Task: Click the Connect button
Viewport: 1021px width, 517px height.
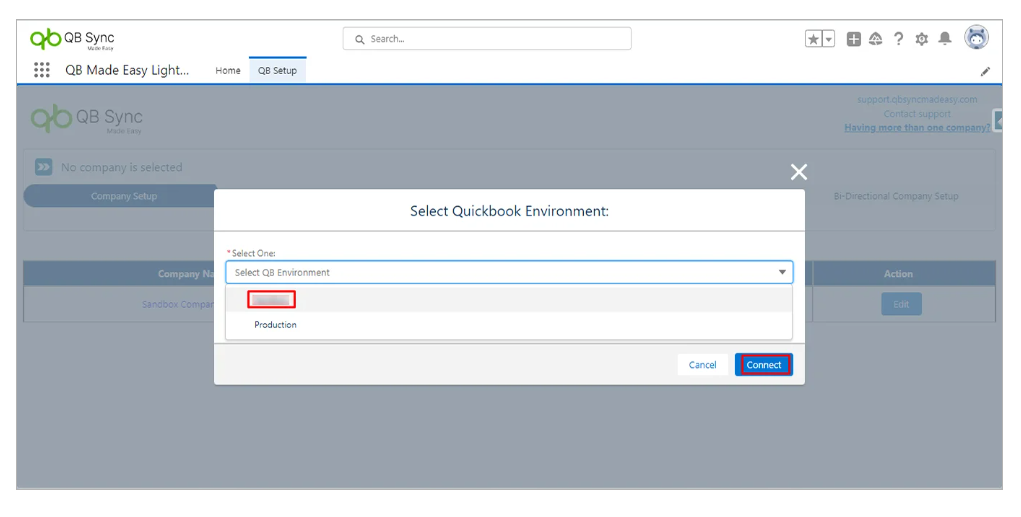Action: (764, 365)
